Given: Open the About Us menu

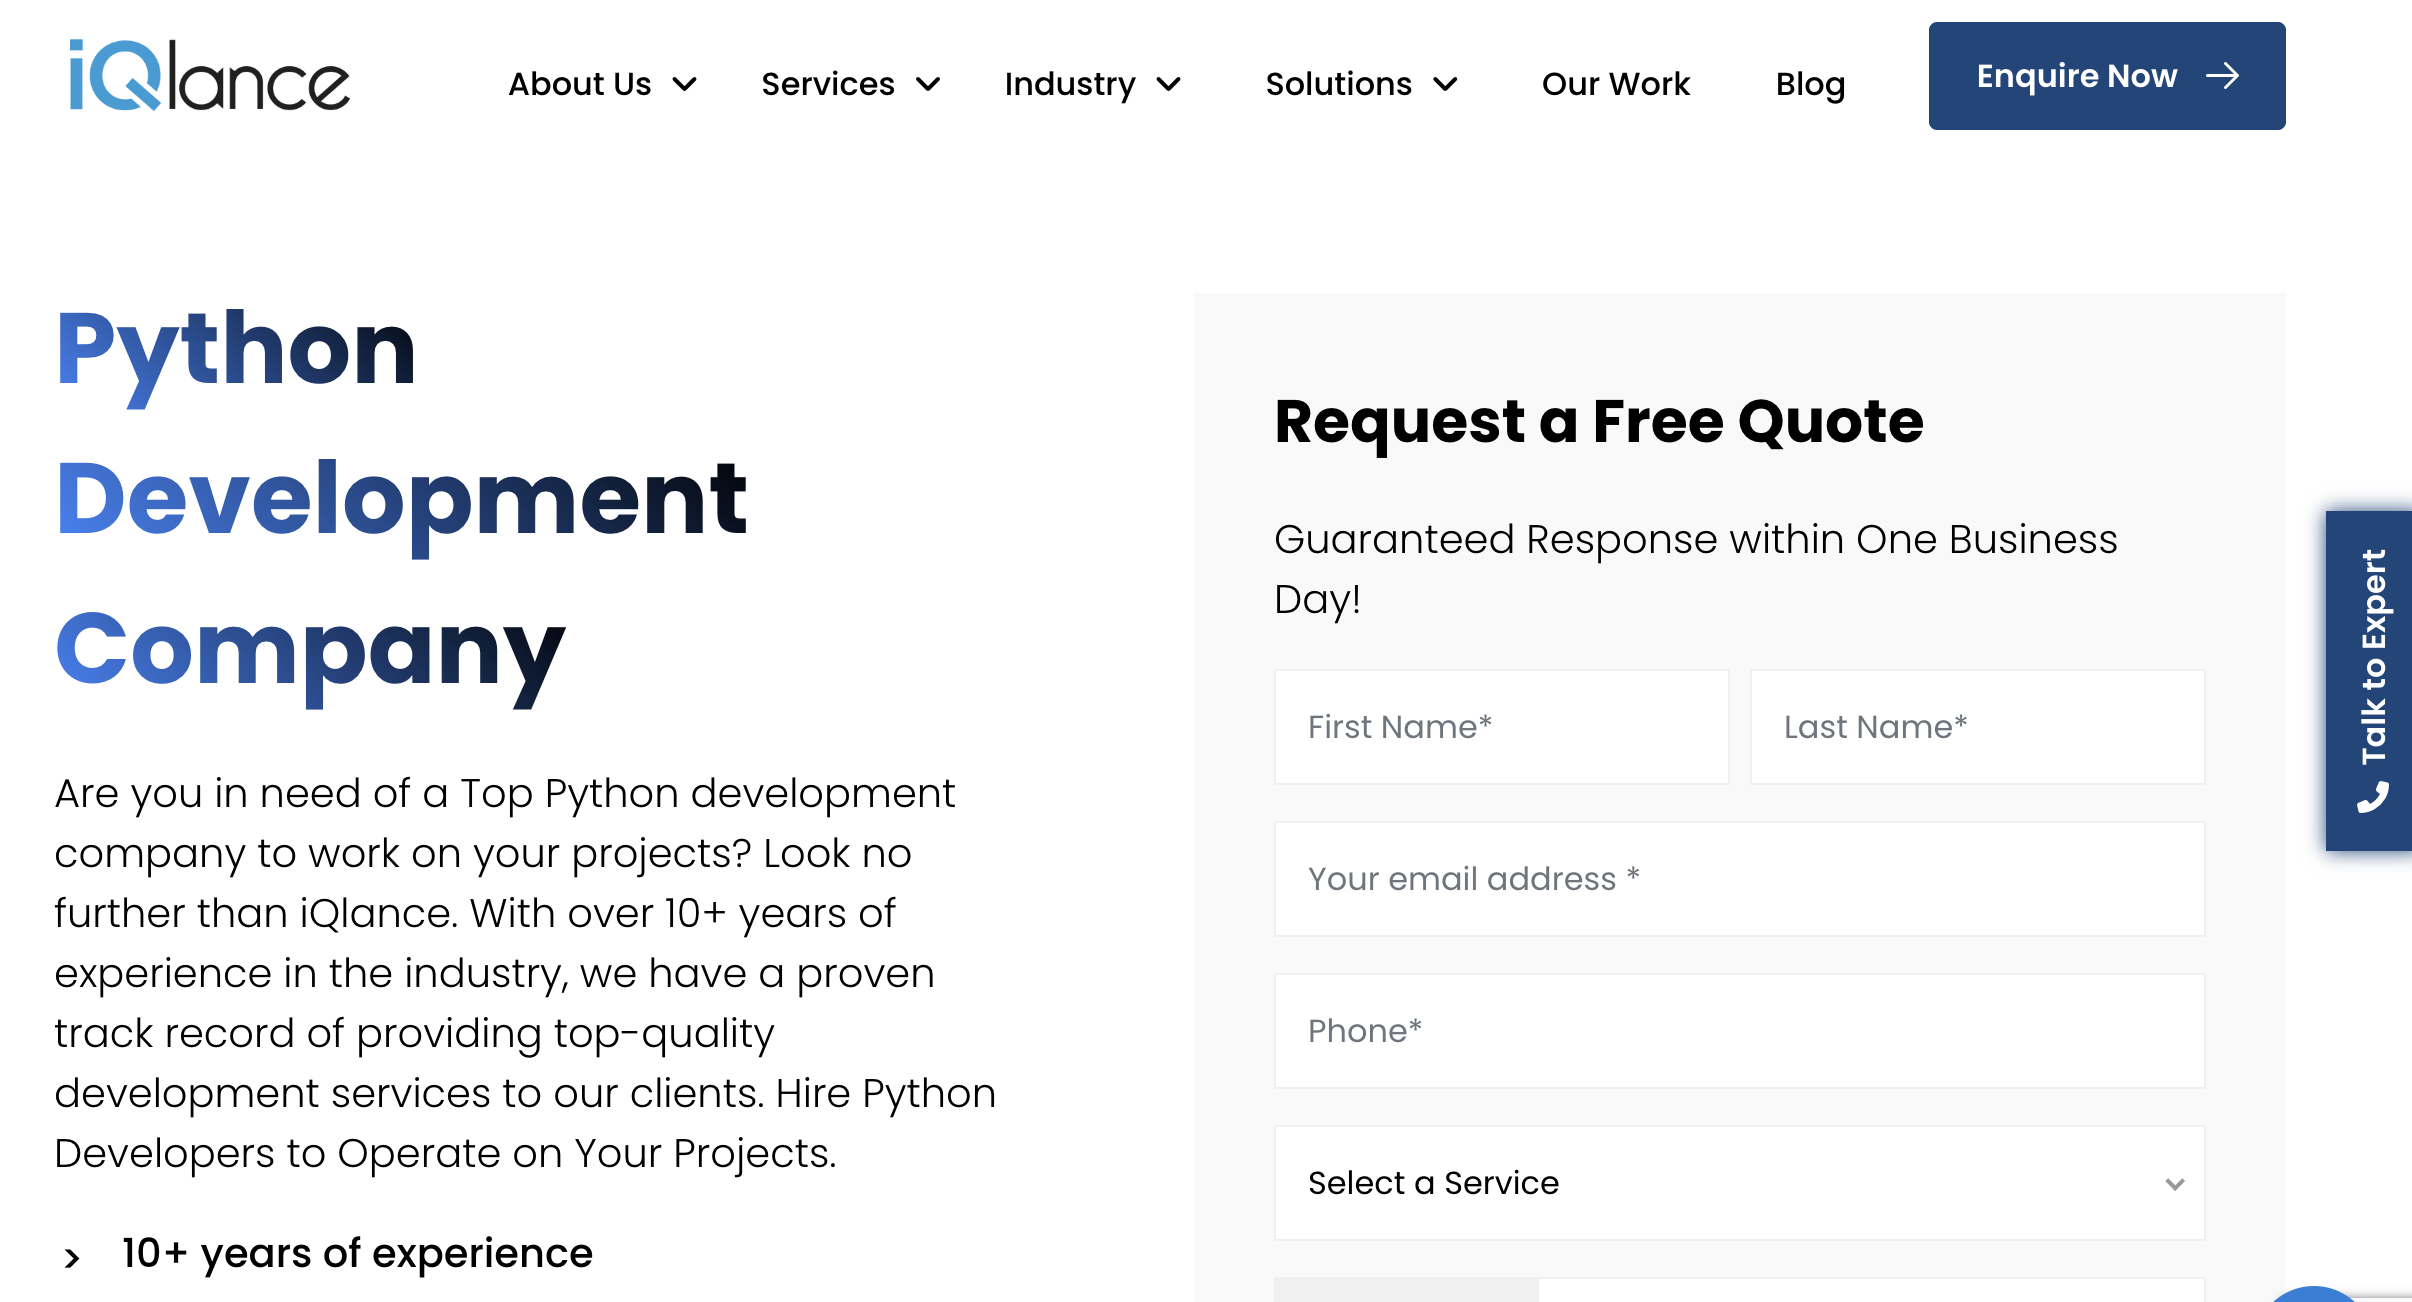Looking at the screenshot, I should 580,84.
